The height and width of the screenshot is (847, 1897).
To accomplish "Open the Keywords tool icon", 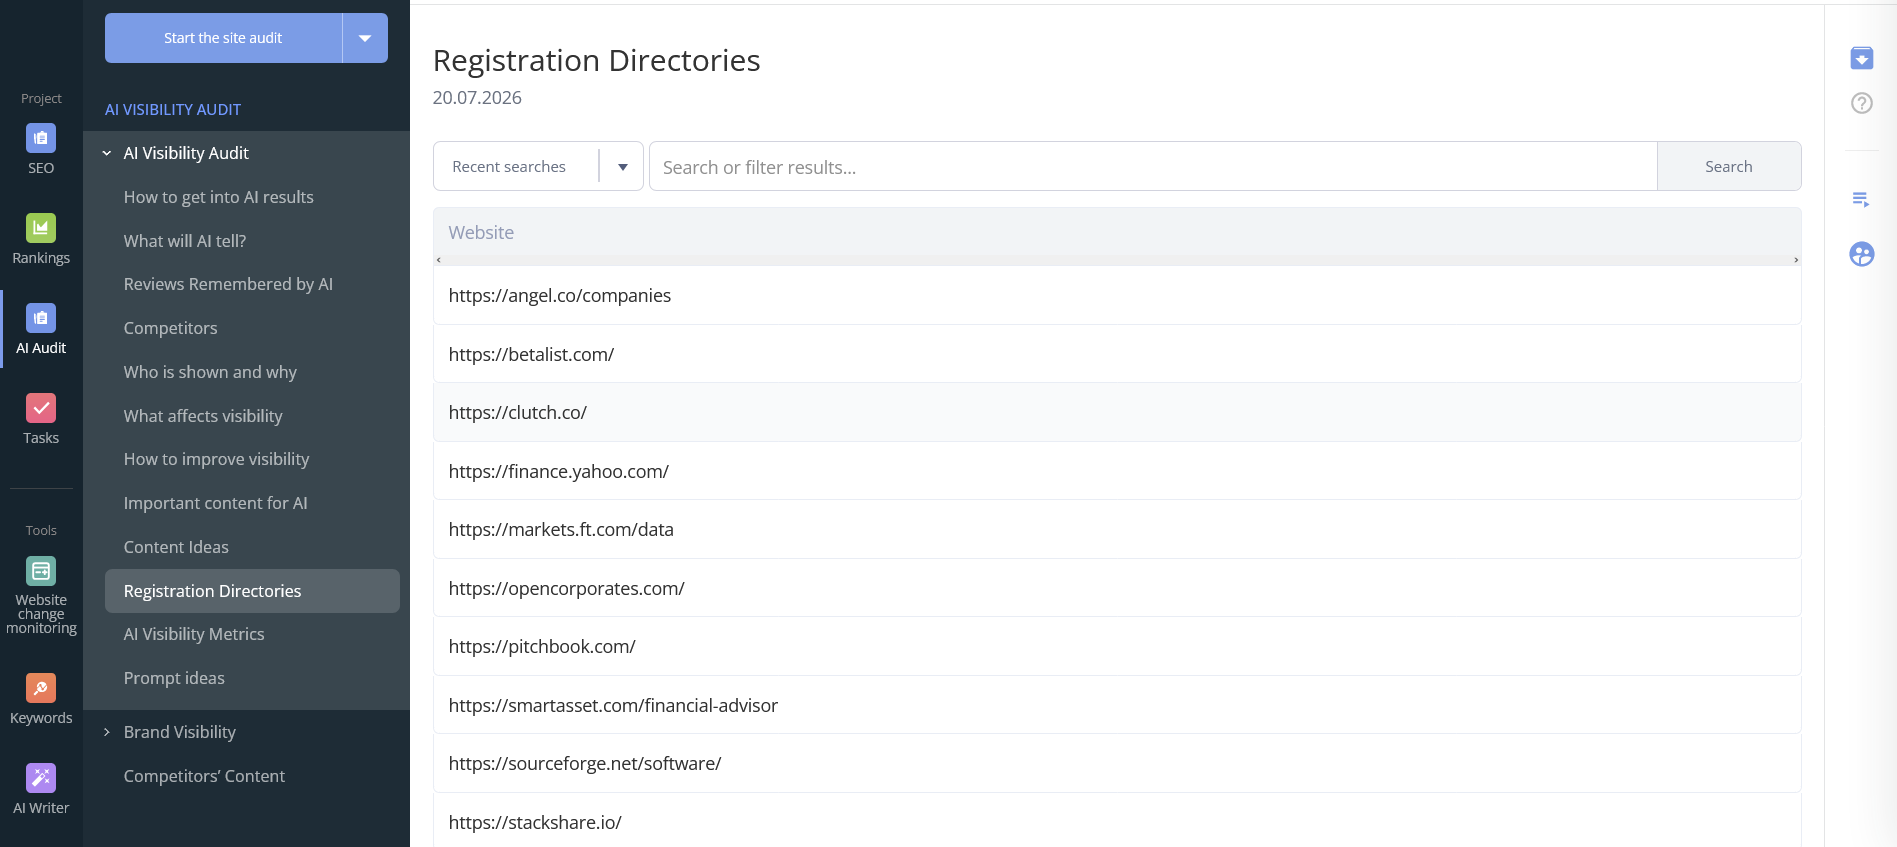I will click(x=41, y=688).
